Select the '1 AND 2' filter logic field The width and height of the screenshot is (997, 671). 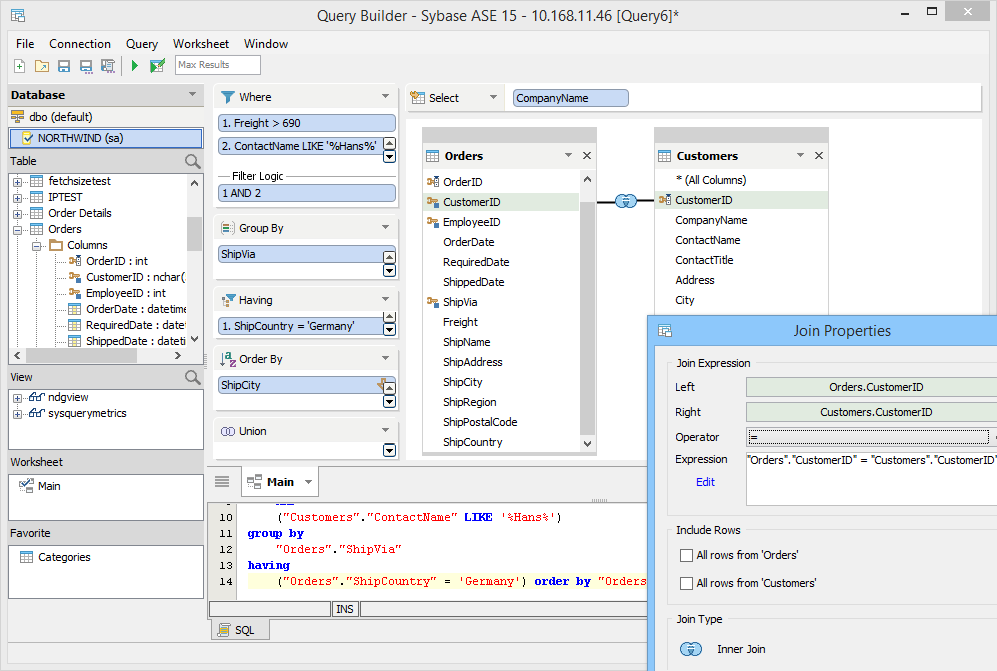[306, 193]
